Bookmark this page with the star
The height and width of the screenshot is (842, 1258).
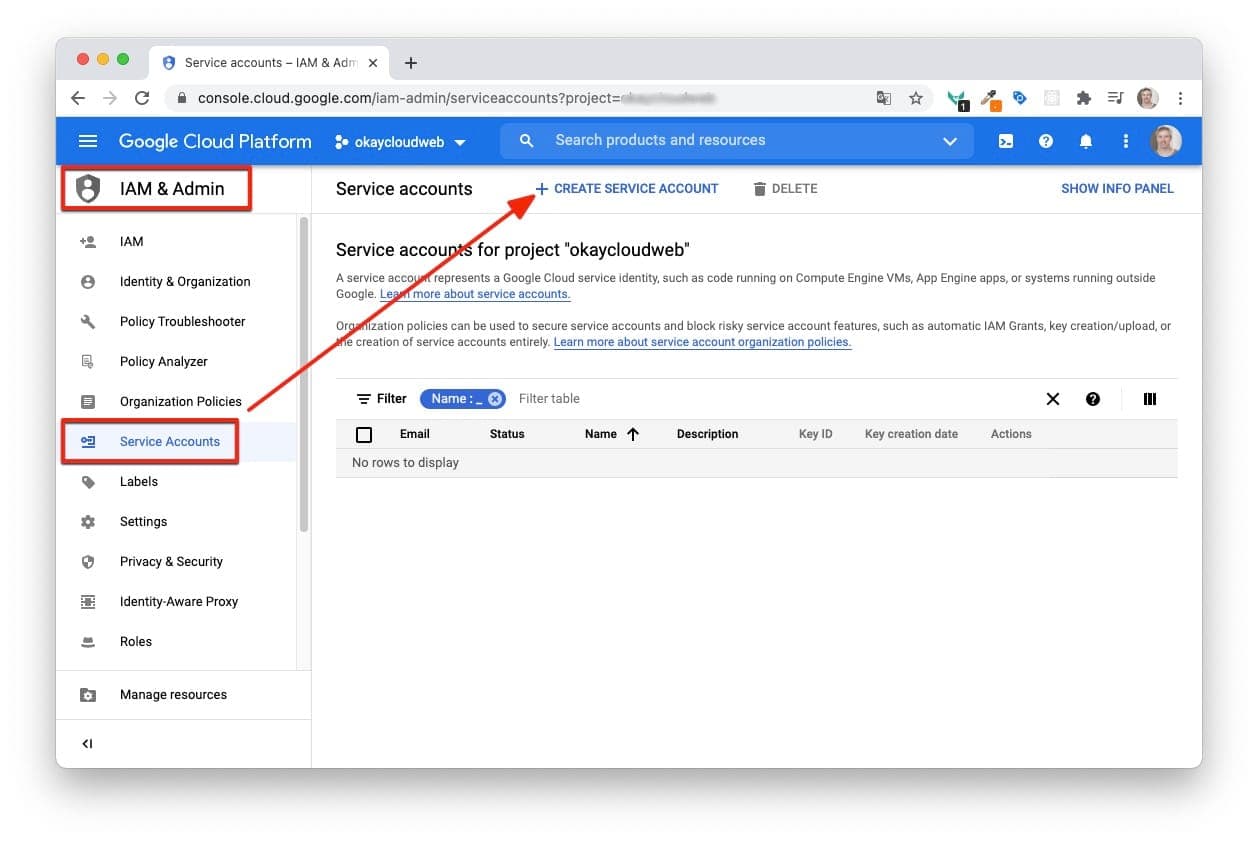916,98
